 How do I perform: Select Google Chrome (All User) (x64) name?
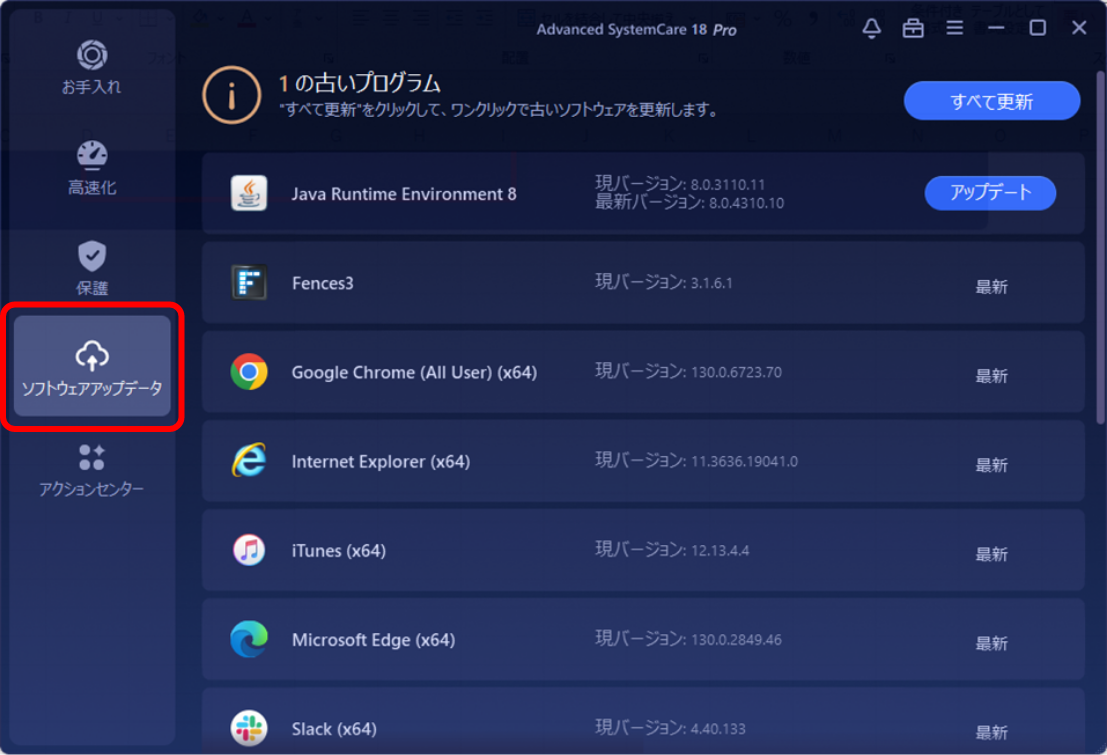point(414,372)
